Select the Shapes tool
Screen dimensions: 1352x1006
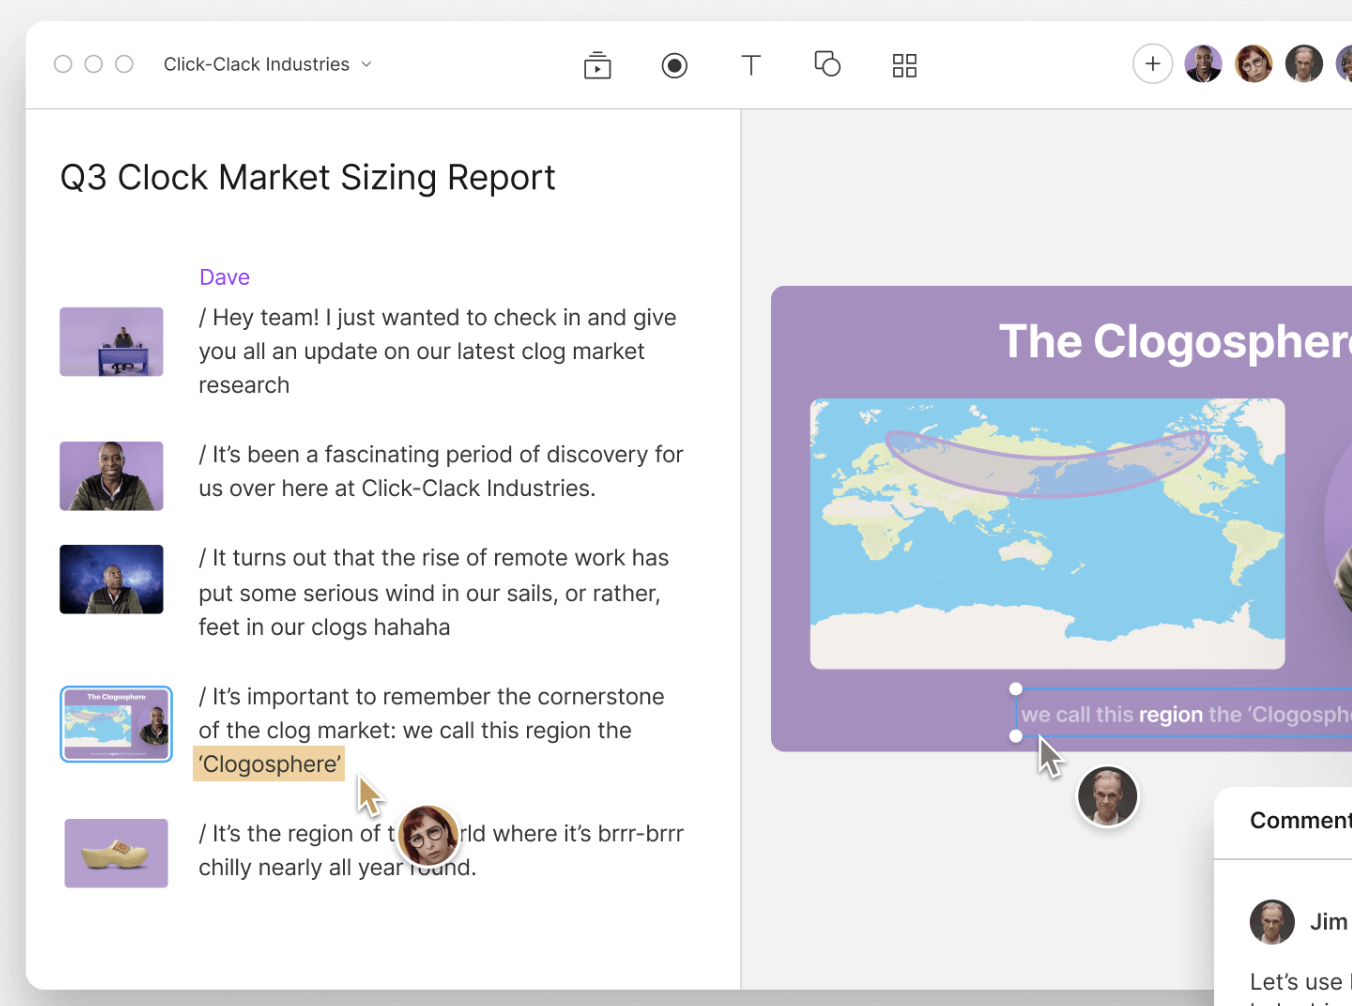[x=827, y=65]
